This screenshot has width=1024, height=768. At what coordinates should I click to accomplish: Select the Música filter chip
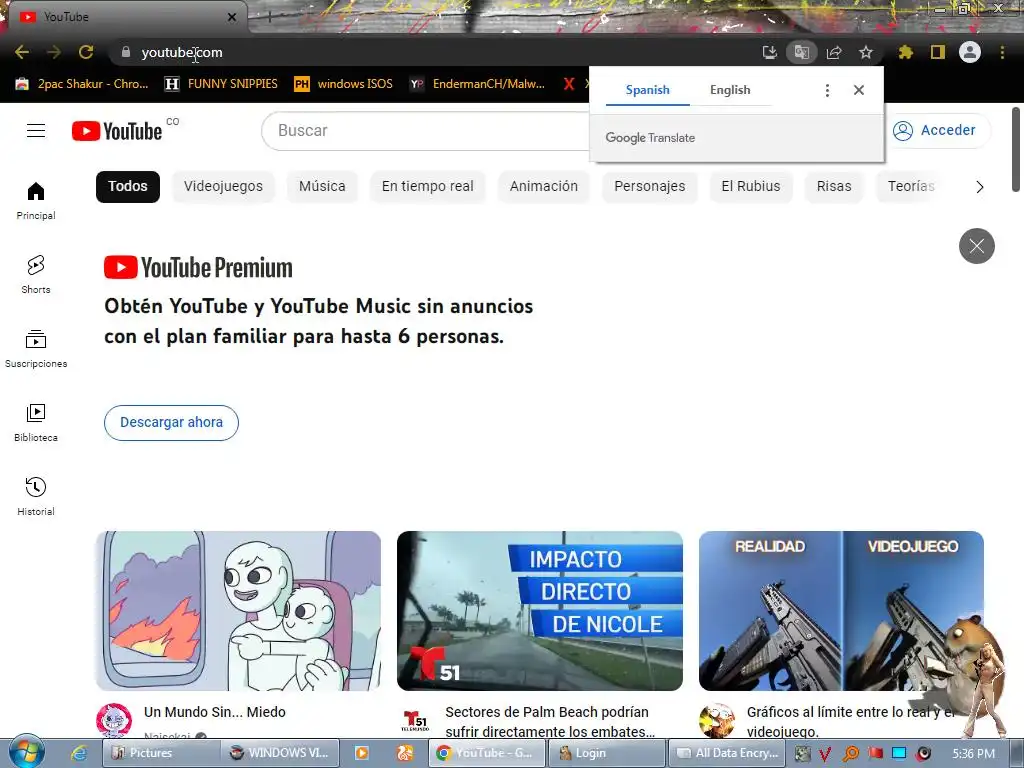322,187
